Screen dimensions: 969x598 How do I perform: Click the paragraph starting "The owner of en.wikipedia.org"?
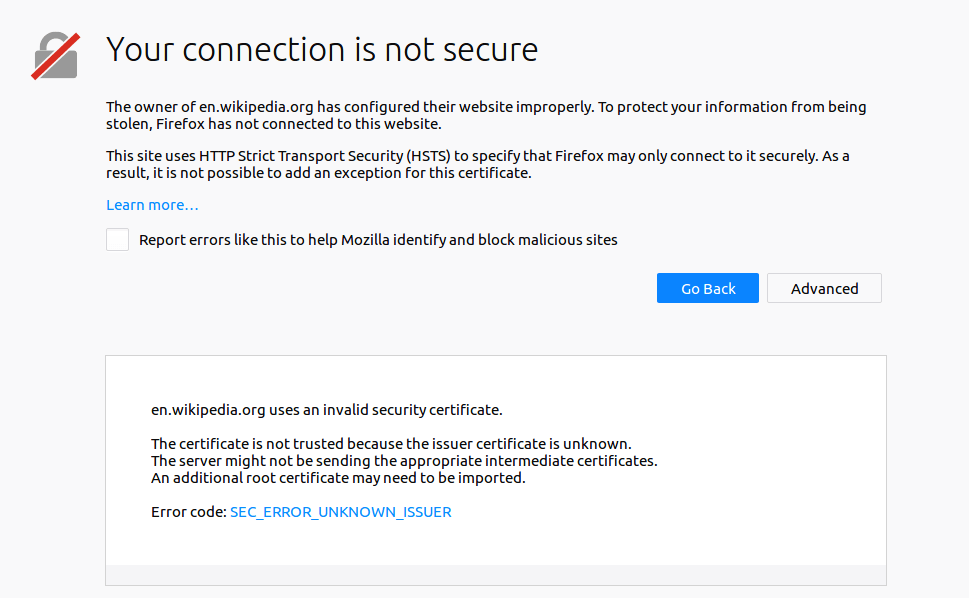pyautogui.click(x=486, y=115)
